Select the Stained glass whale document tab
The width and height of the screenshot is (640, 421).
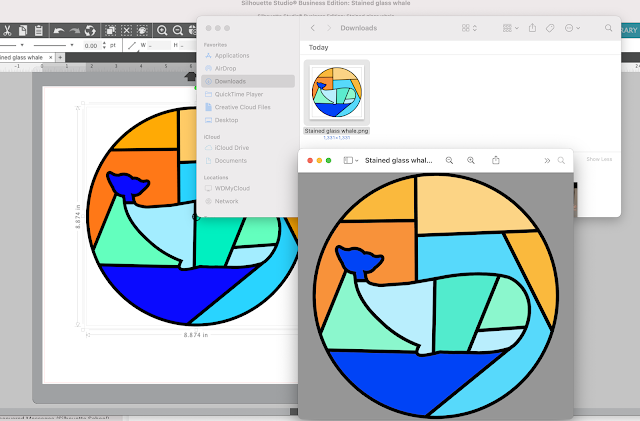pyautogui.click(x=23, y=58)
